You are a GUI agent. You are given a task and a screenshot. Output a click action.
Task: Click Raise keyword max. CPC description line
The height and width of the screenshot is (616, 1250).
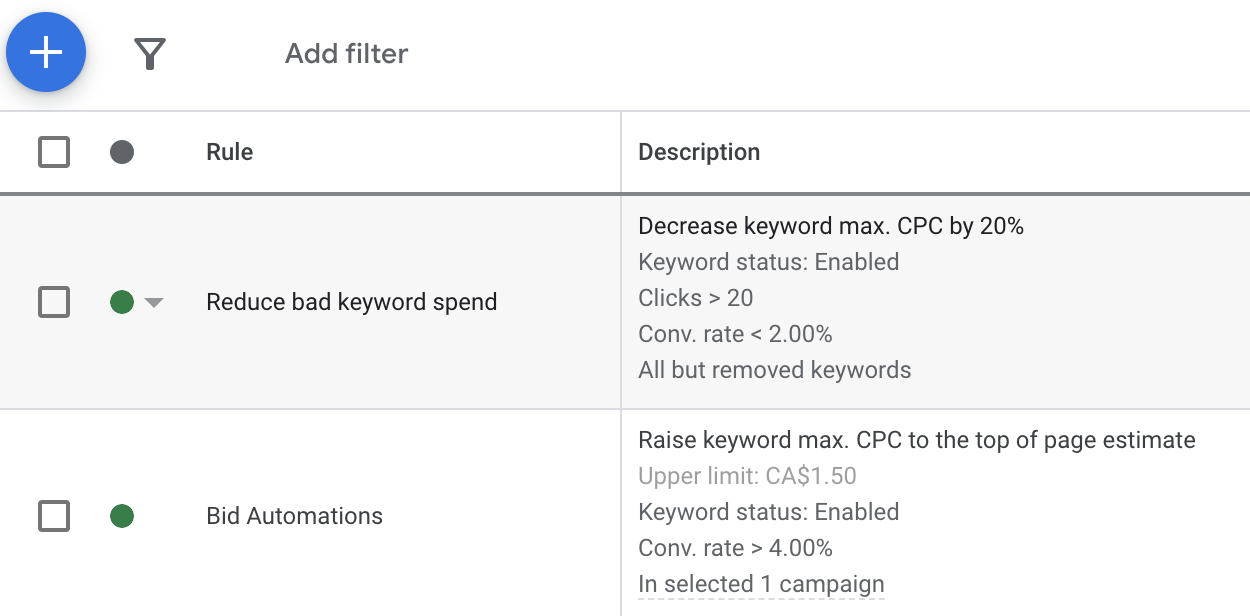click(917, 440)
